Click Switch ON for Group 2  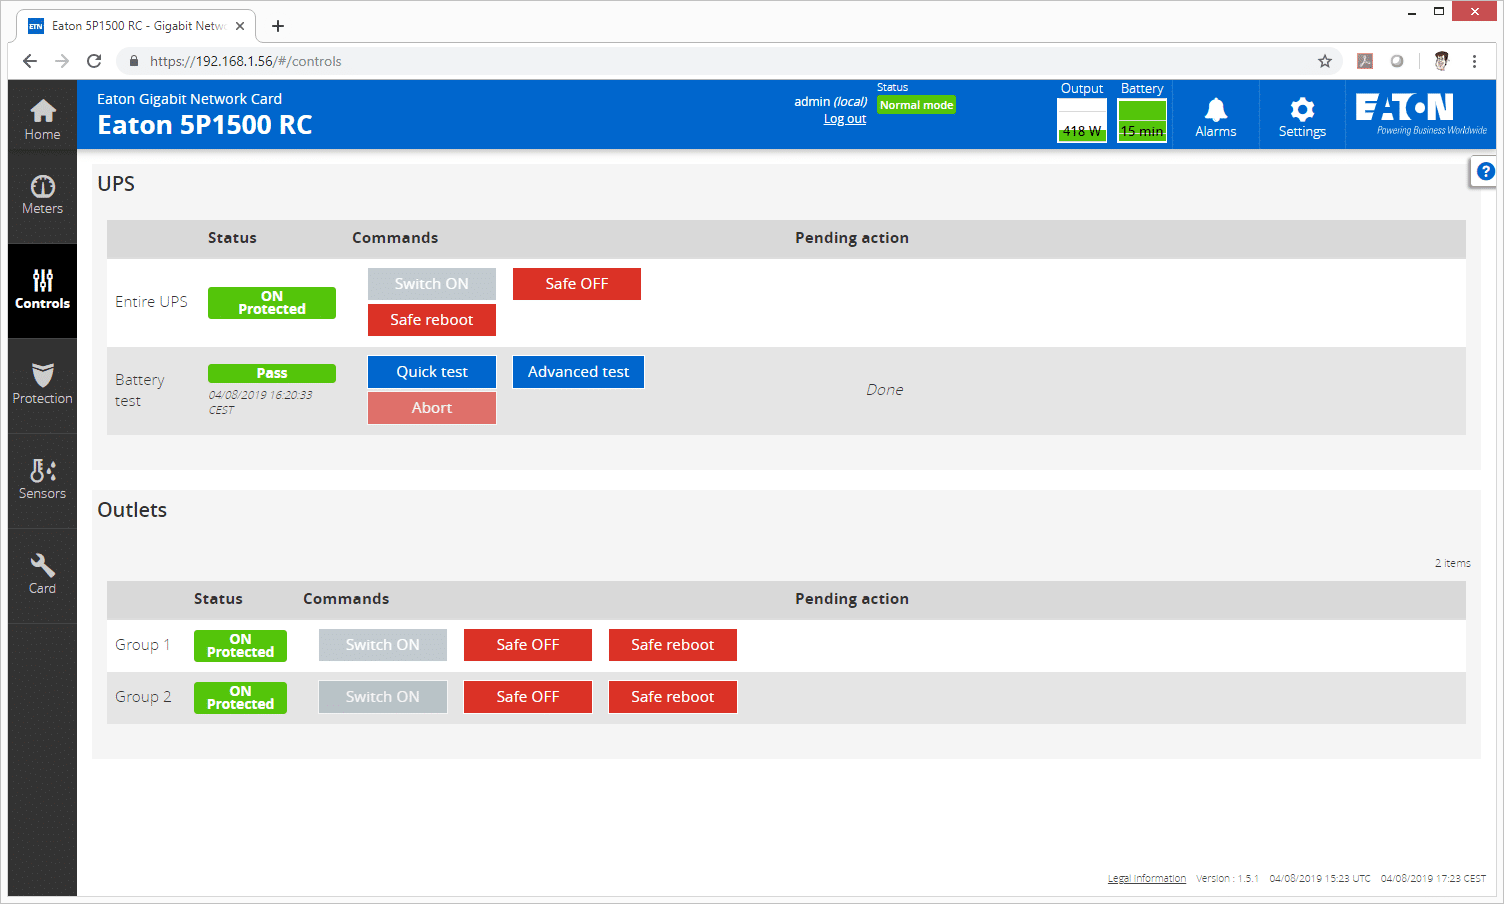pyautogui.click(x=383, y=697)
